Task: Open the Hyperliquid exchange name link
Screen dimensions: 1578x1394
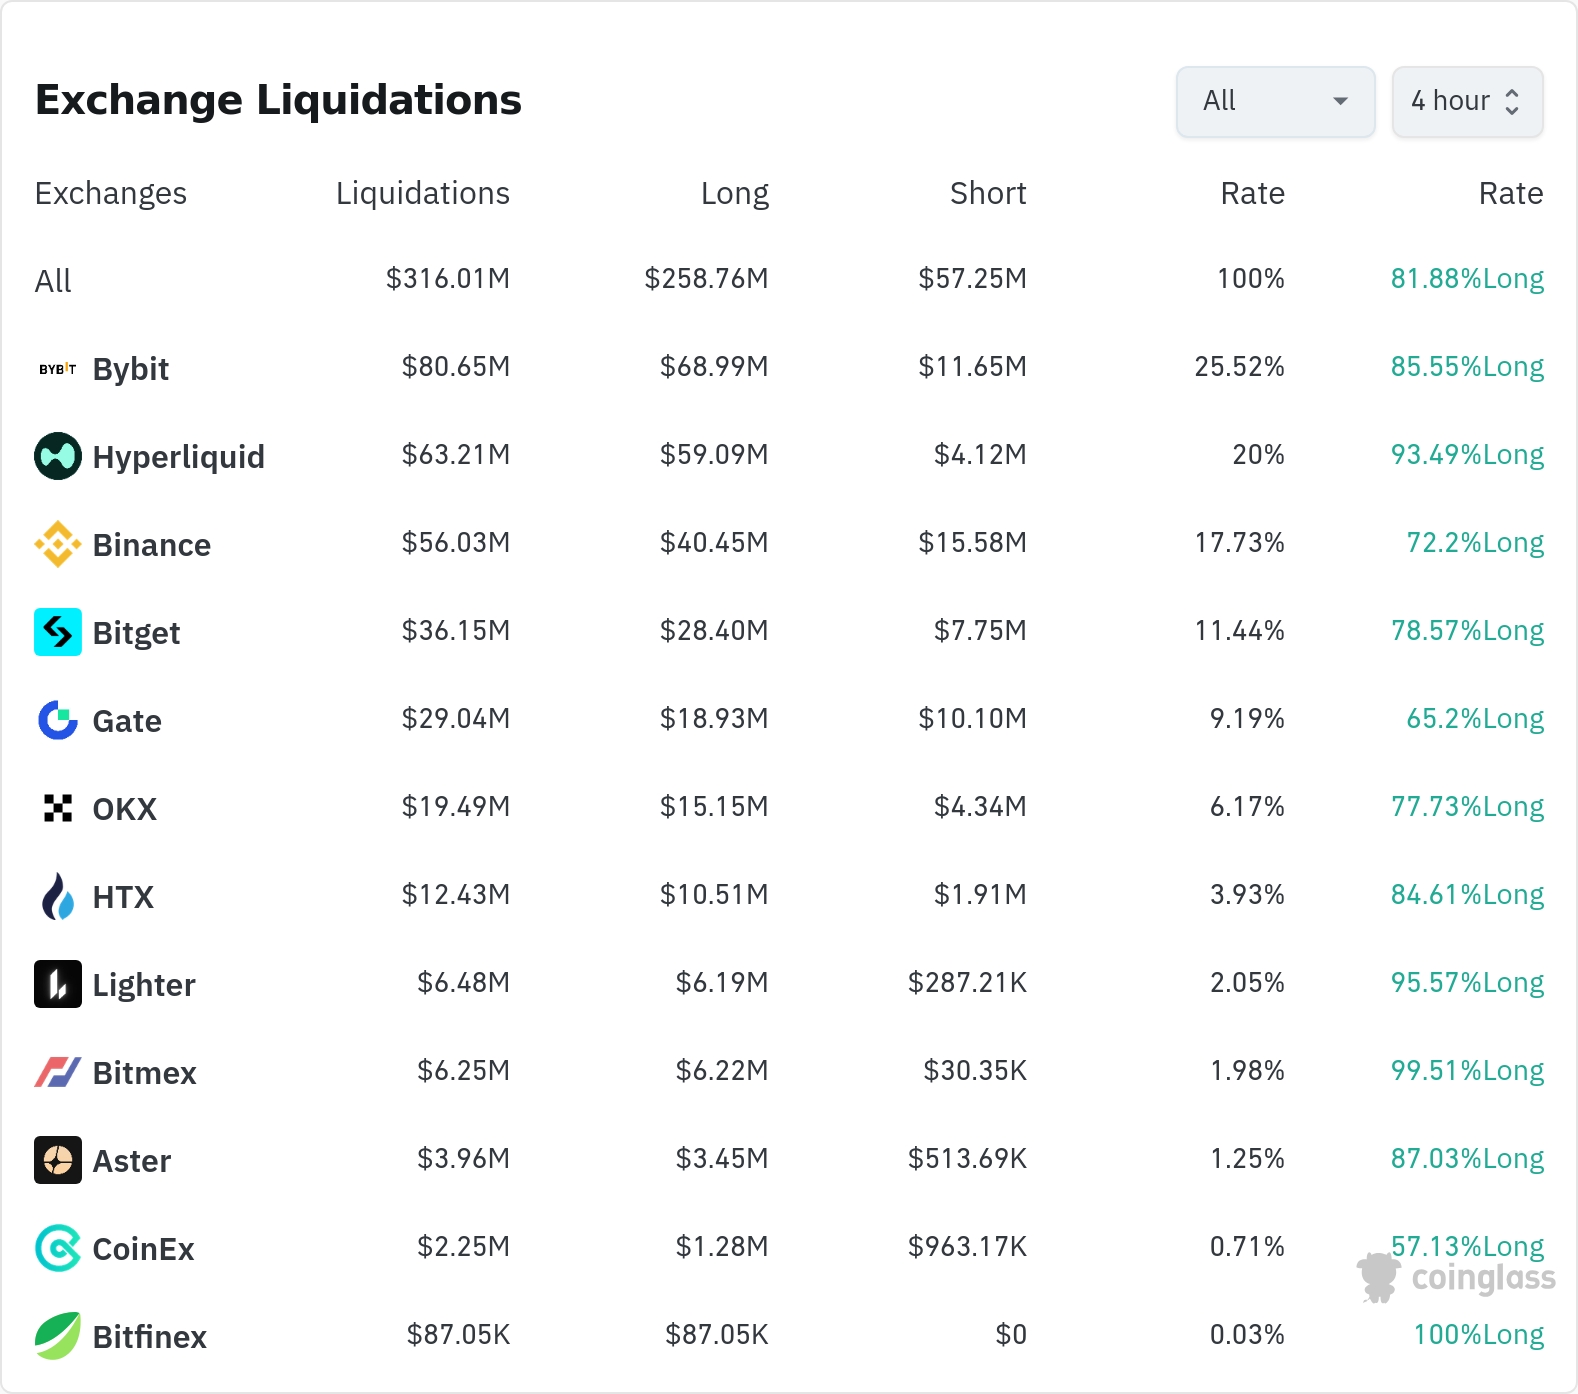Action: tap(178, 457)
